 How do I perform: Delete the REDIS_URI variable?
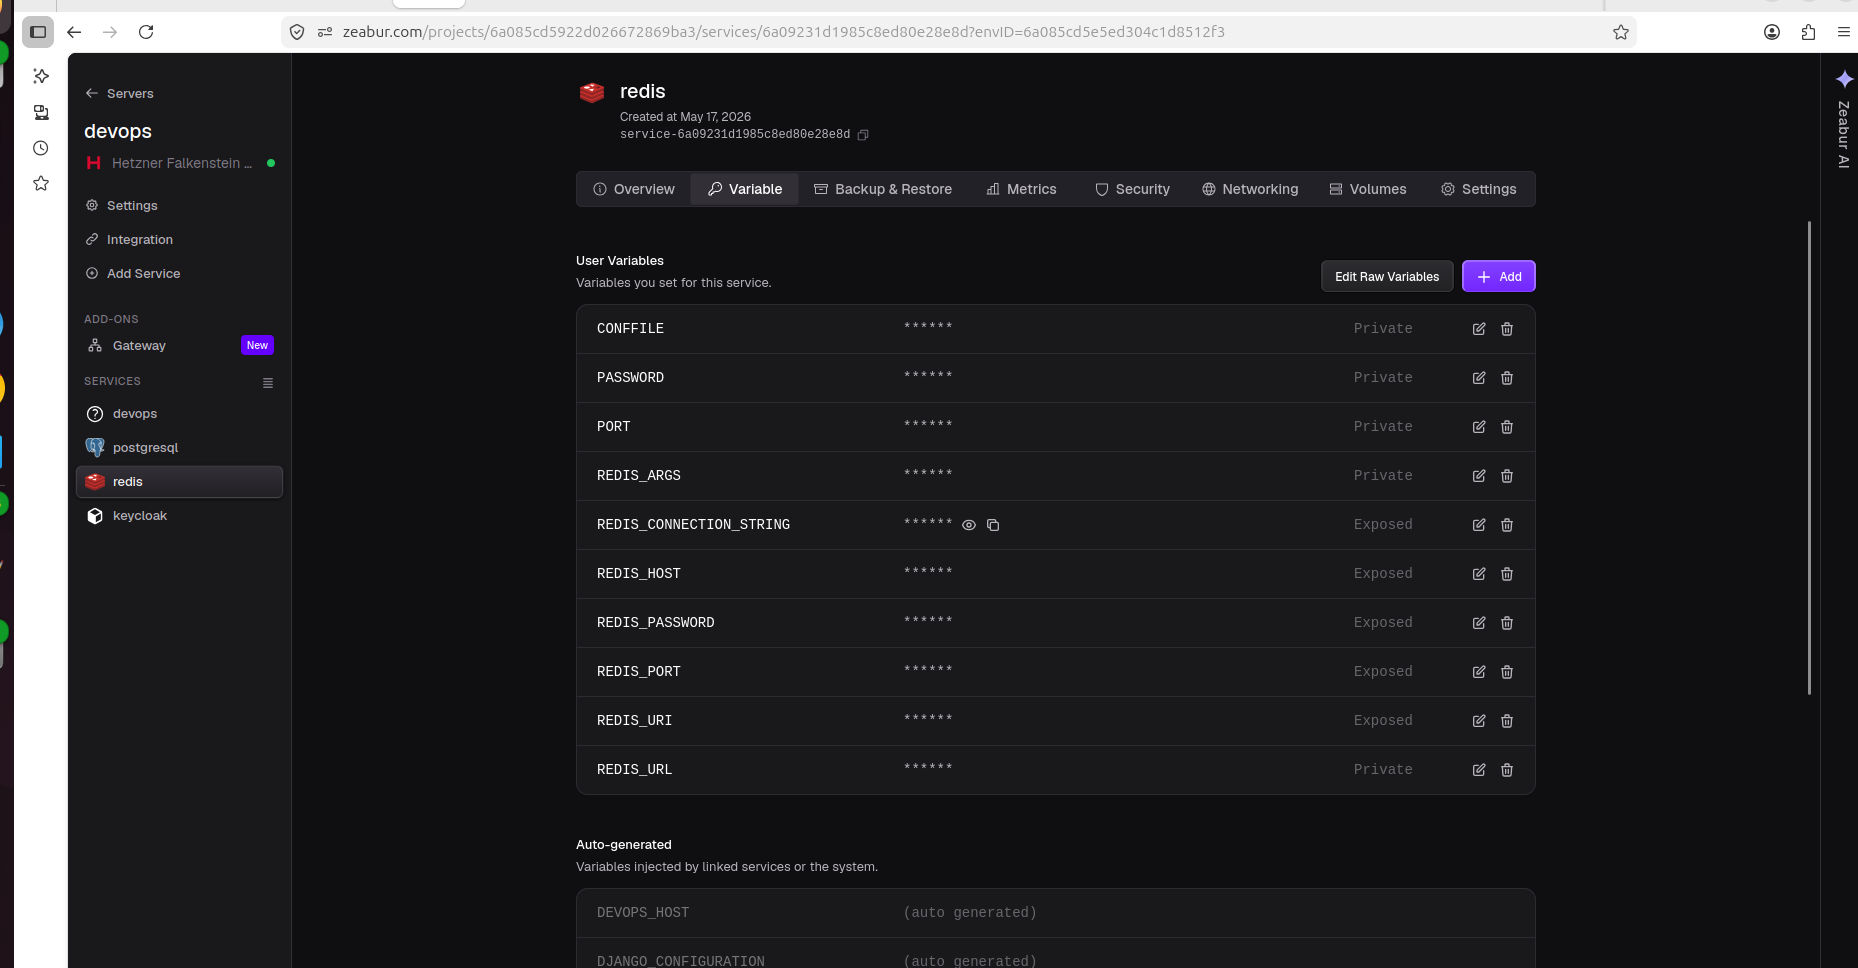1507,721
